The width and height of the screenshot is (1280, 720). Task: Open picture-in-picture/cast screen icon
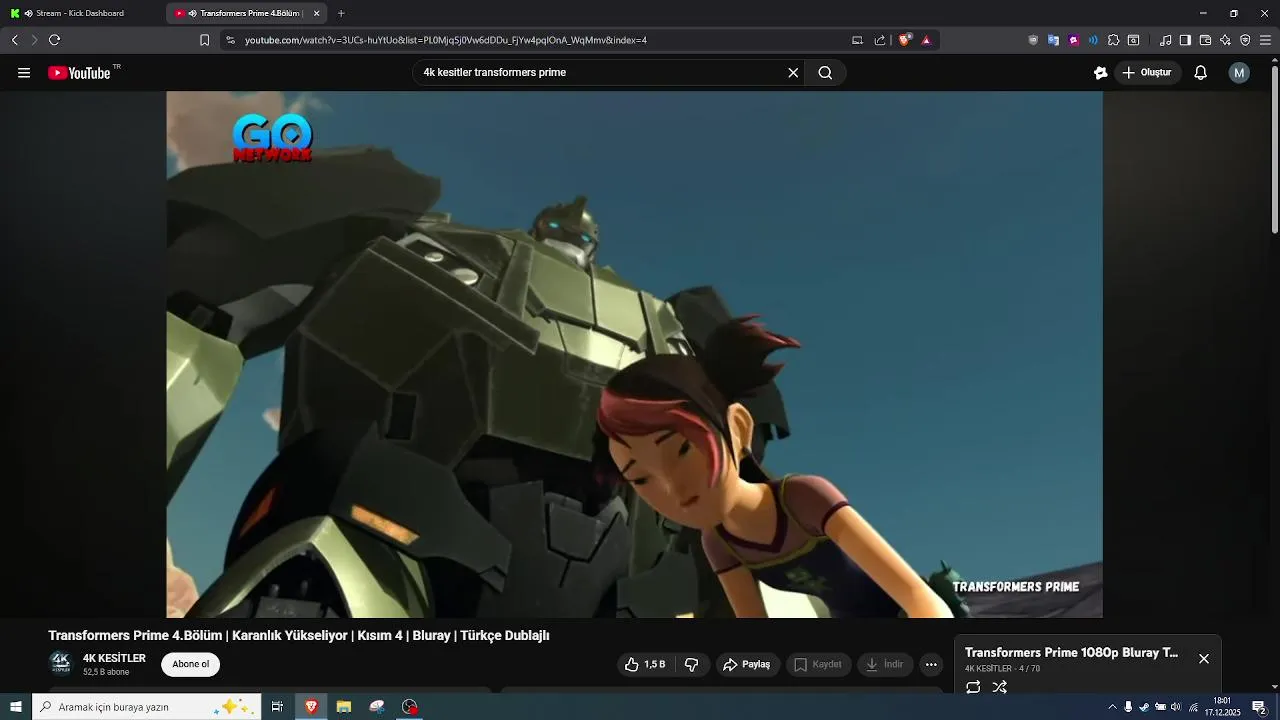(857, 40)
